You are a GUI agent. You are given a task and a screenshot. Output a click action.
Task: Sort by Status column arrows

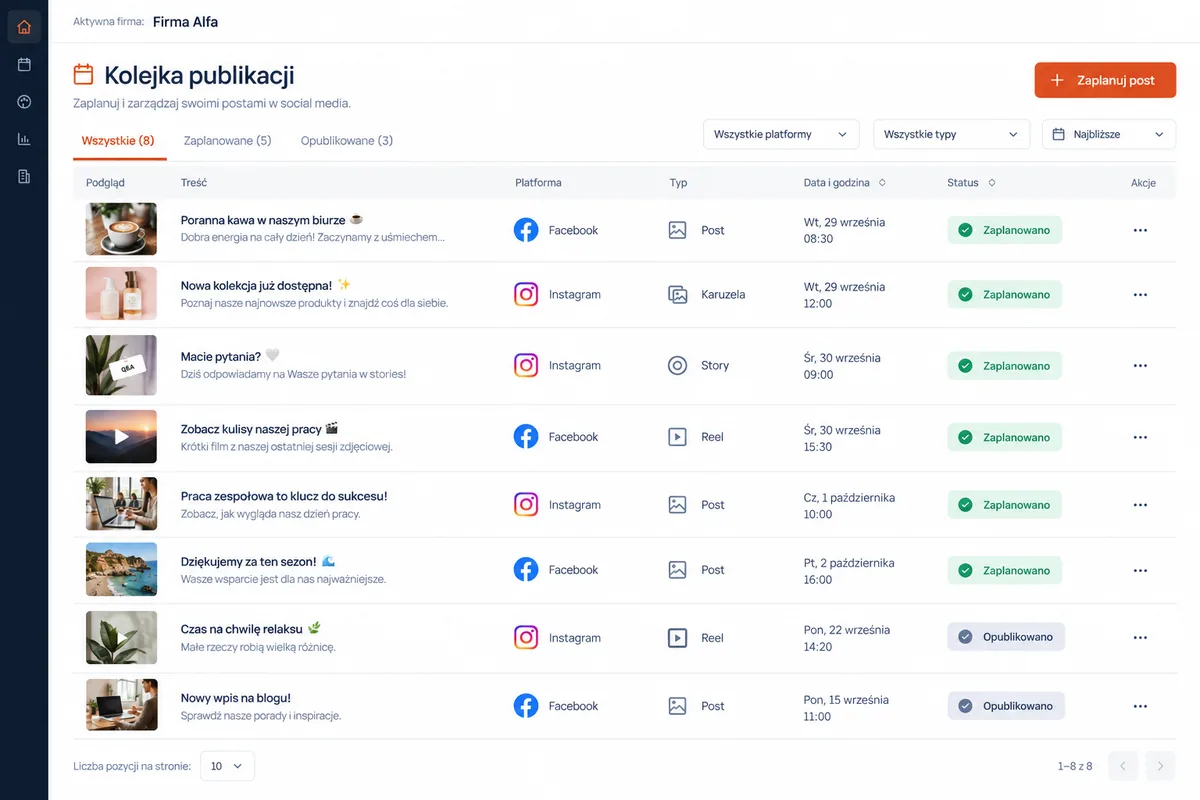(991, 183)
